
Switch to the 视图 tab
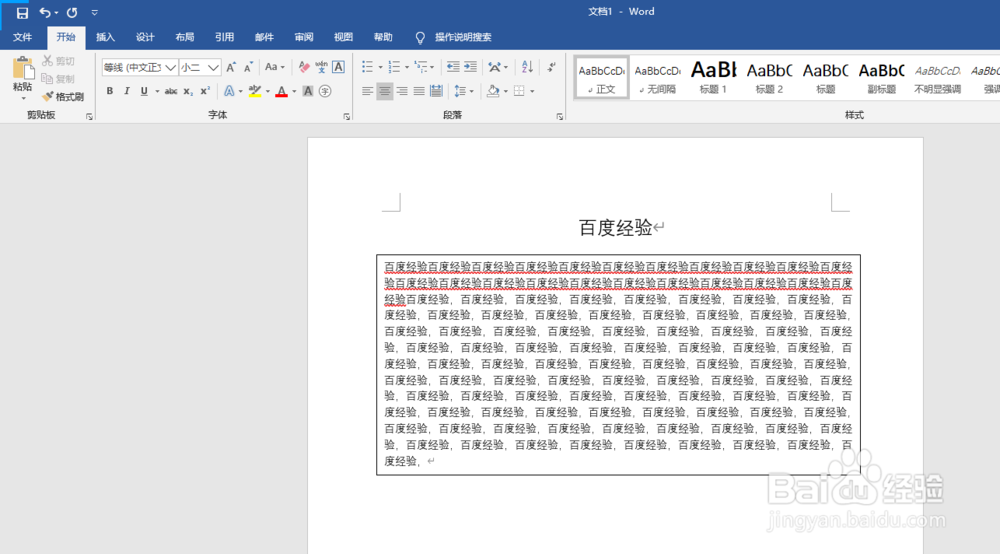[343, 37]
